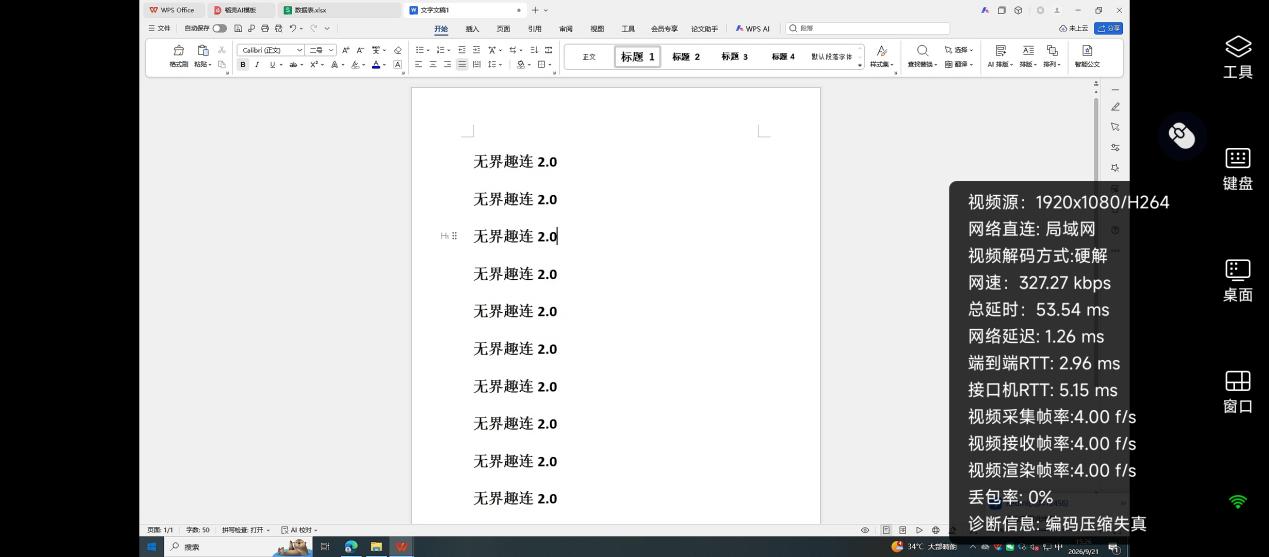Click the increase indent icon
This screenshot has height=557, width=1269.
pyautogui.click(x=476, y=49)
